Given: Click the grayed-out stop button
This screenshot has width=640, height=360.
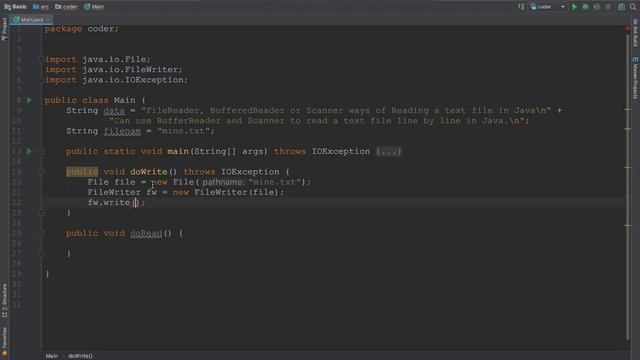Looking at the screenshot, I should pos(608,7).
